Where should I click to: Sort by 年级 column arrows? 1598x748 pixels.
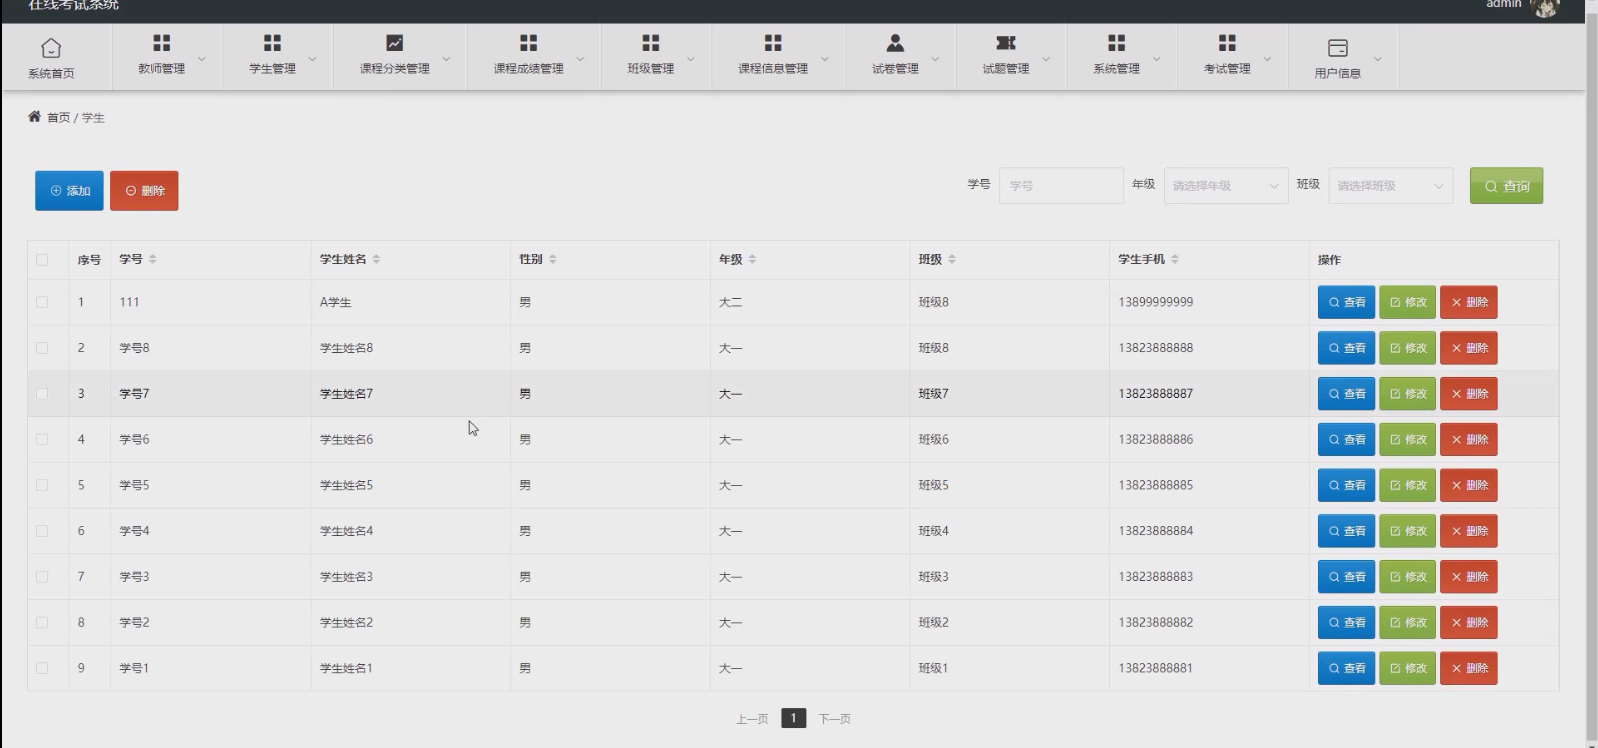tap(752, 259)
